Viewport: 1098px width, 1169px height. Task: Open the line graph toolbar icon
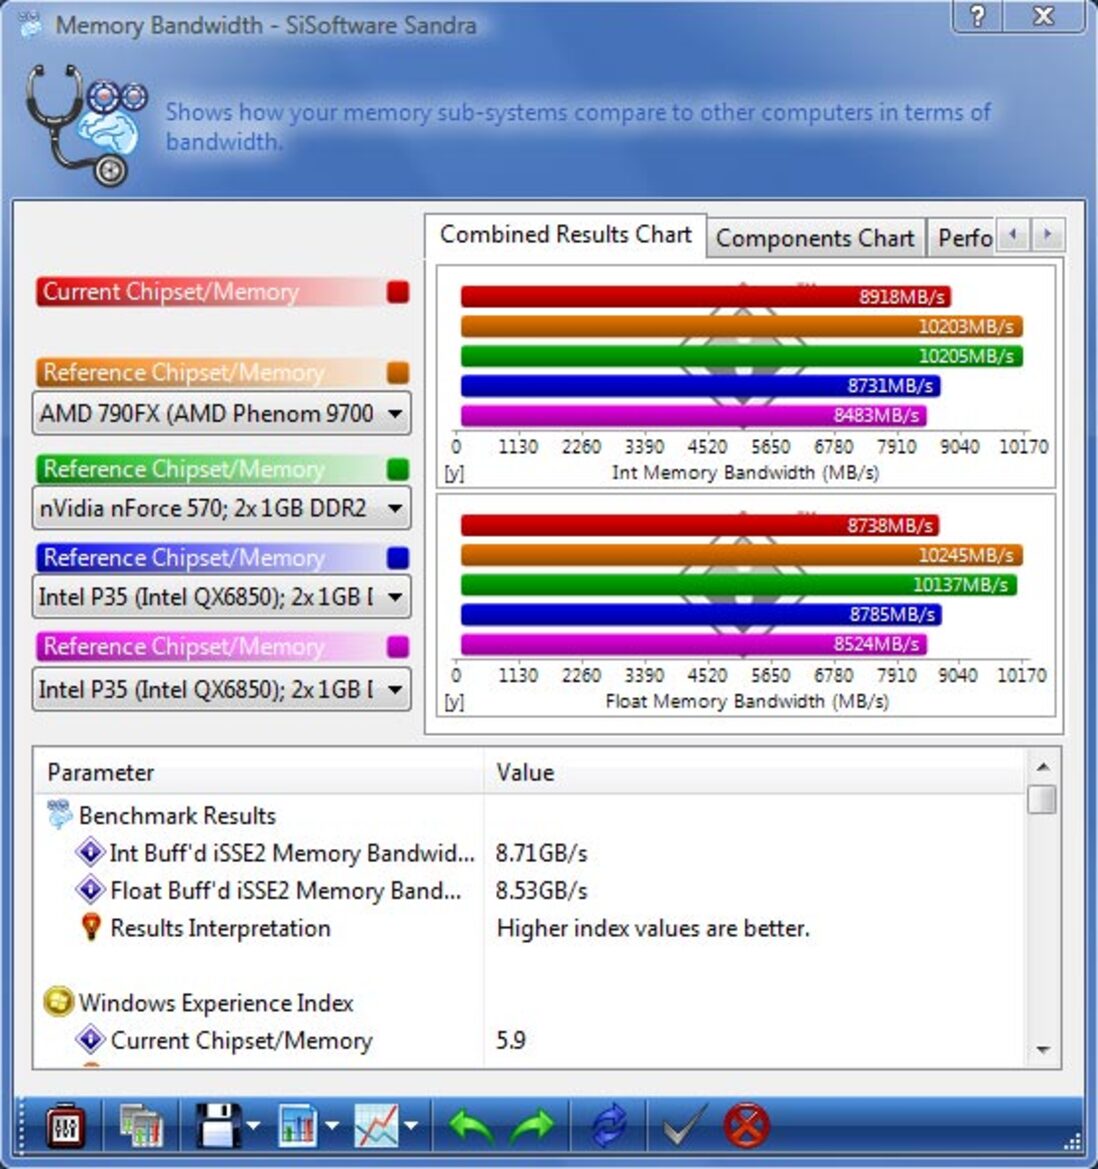click(376, 1126)
